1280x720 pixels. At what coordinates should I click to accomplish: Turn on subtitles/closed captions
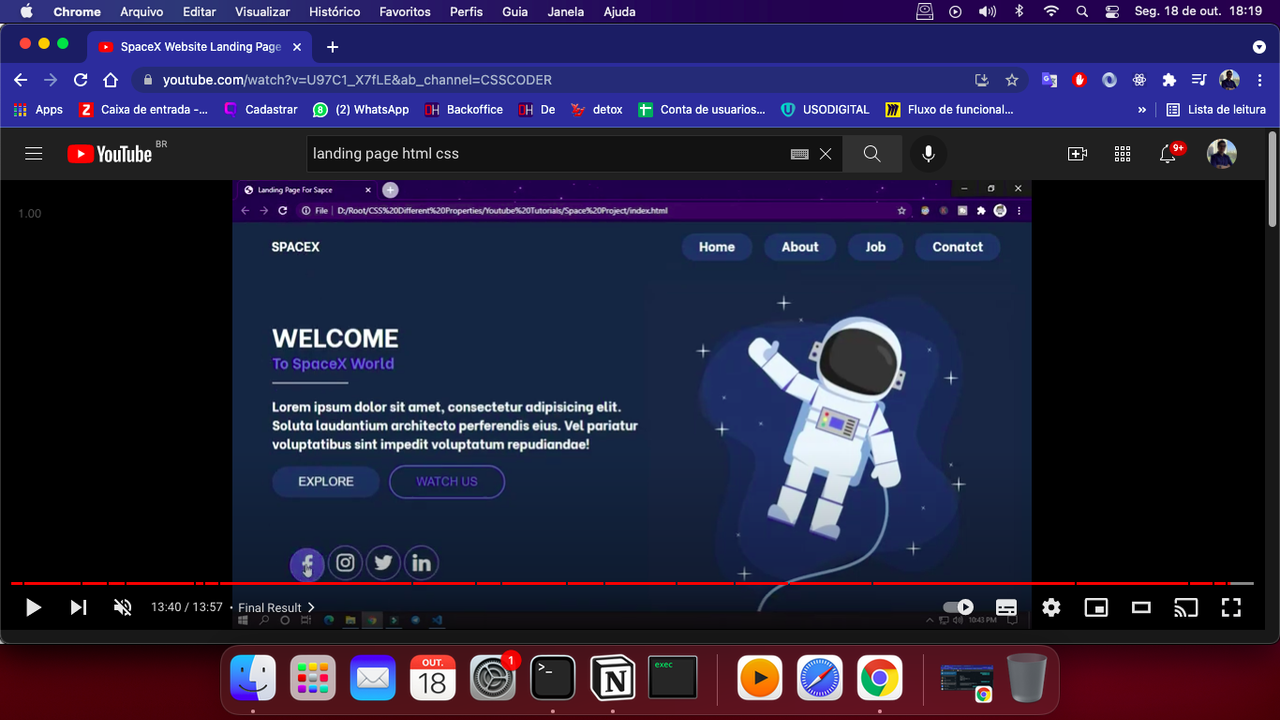[1006, 607]
